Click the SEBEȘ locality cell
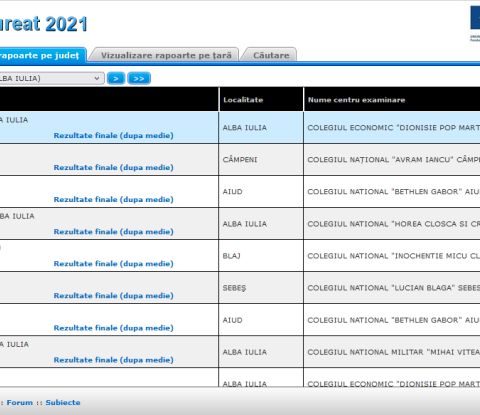The image size is (480, 415). pyautogui.click(x=261, y=288)
